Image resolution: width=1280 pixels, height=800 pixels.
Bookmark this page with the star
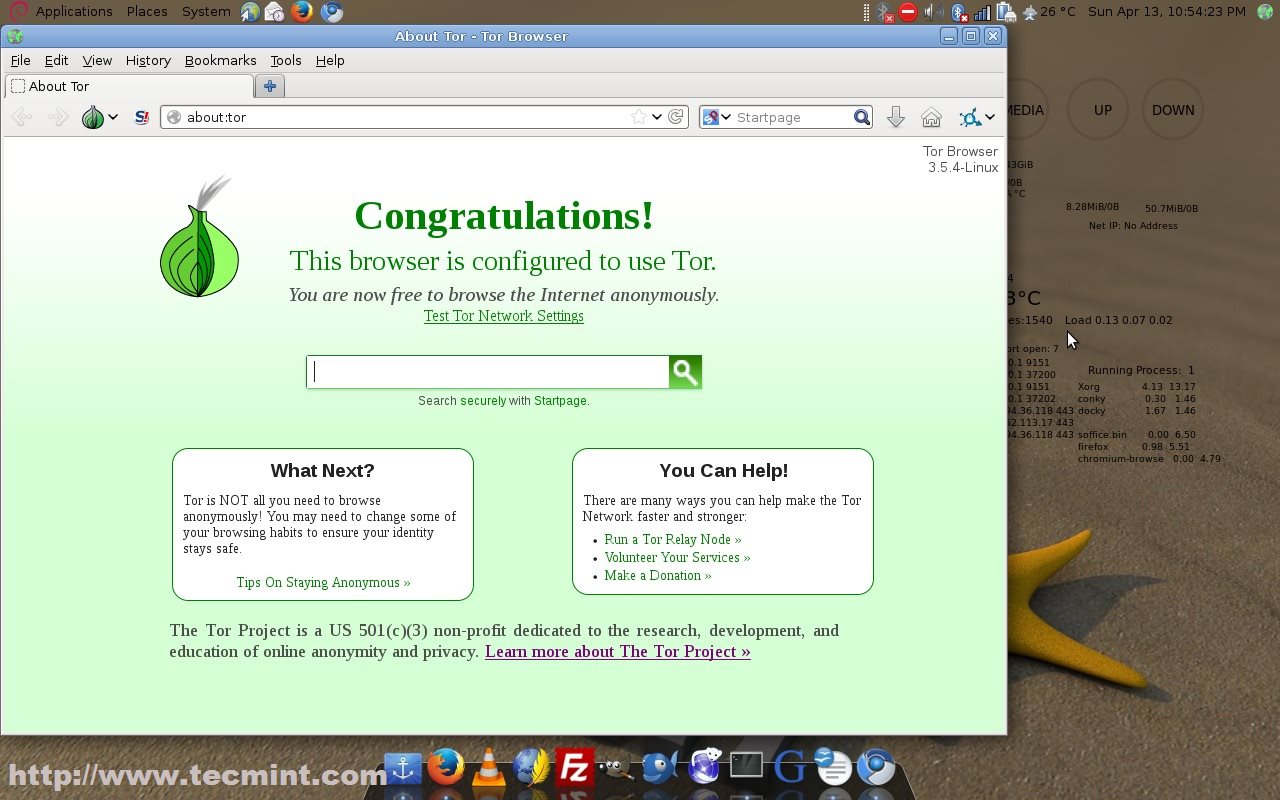click(639, 117)
